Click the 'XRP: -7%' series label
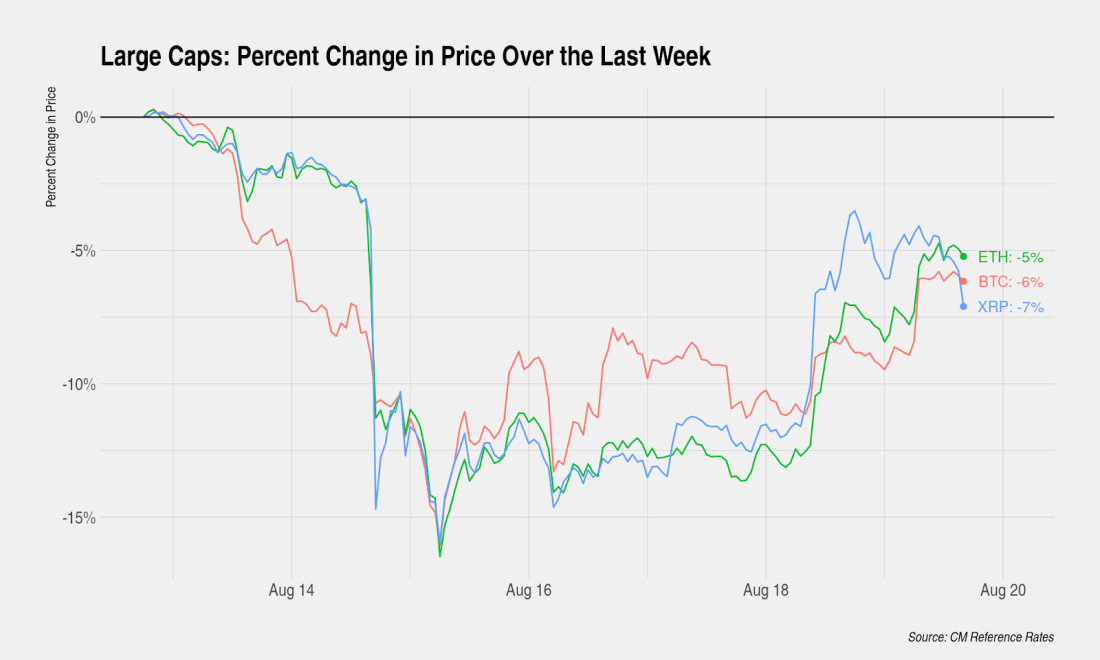This screenshot has height=660, width=1100. (1010, 308)
